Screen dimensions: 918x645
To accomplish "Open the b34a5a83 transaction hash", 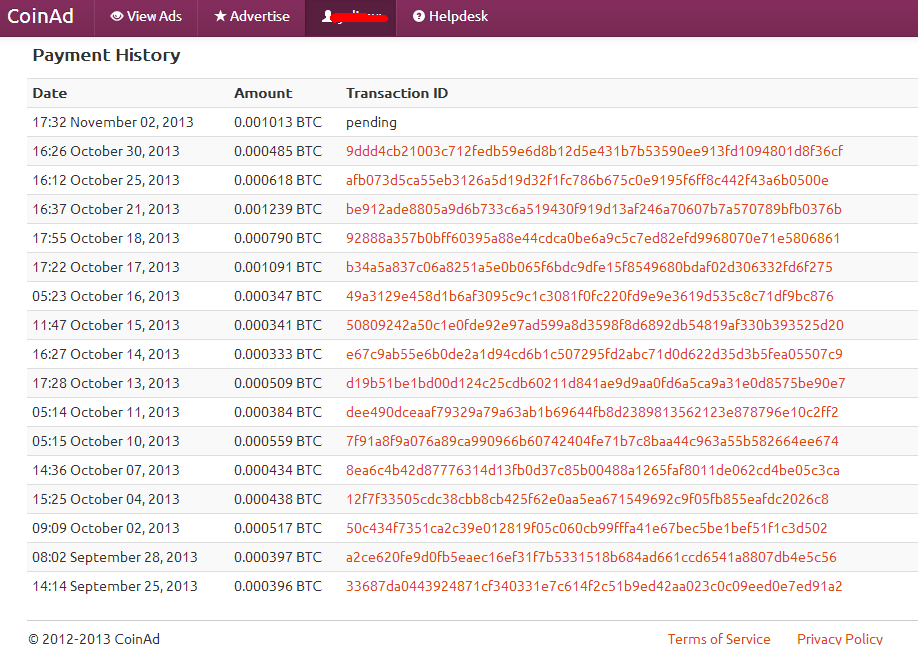I will pos(589,267).
